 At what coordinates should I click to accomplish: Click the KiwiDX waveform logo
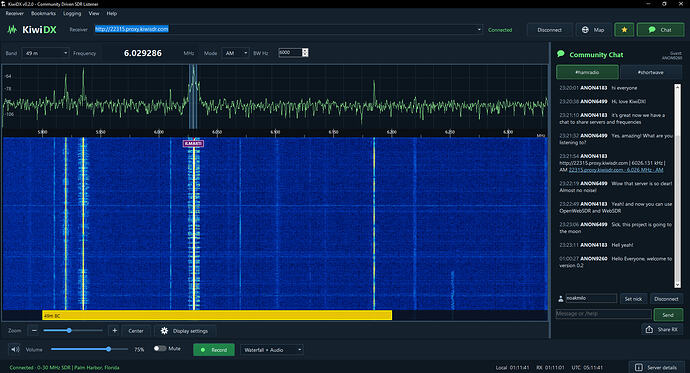(x=12, y=30)
